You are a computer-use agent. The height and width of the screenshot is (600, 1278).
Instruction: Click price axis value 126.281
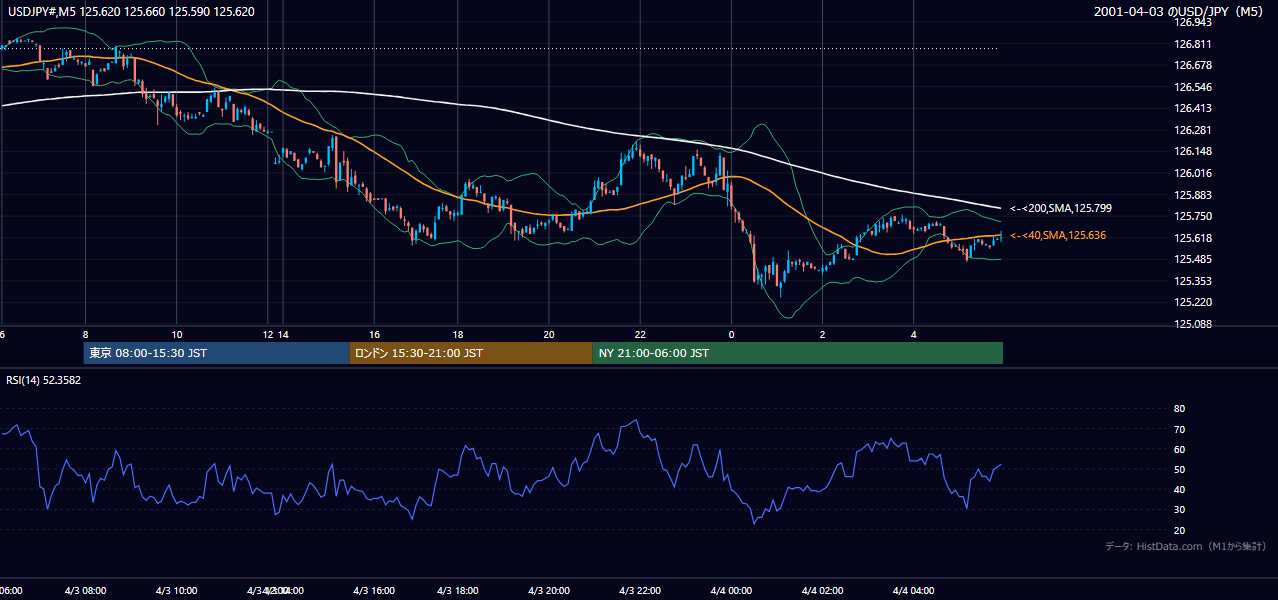point(1193,130)
